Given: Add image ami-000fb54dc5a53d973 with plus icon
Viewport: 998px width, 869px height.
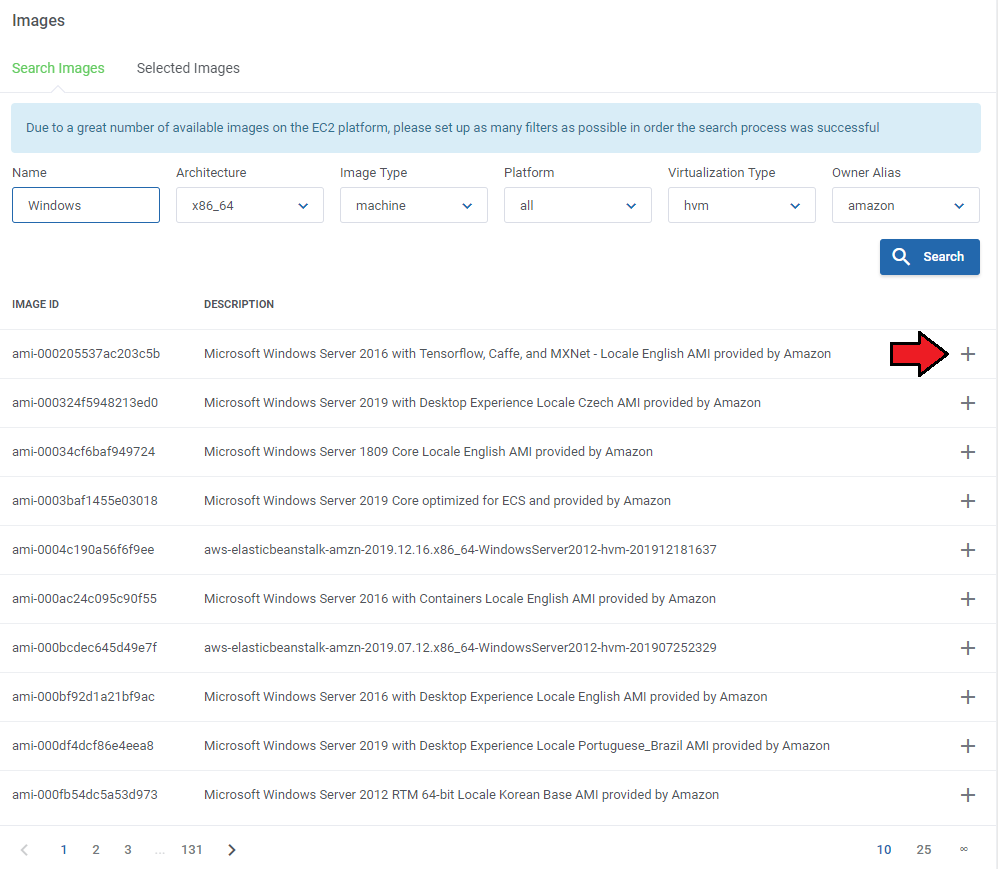Looking at the screenshot, I should coord(967,795).
